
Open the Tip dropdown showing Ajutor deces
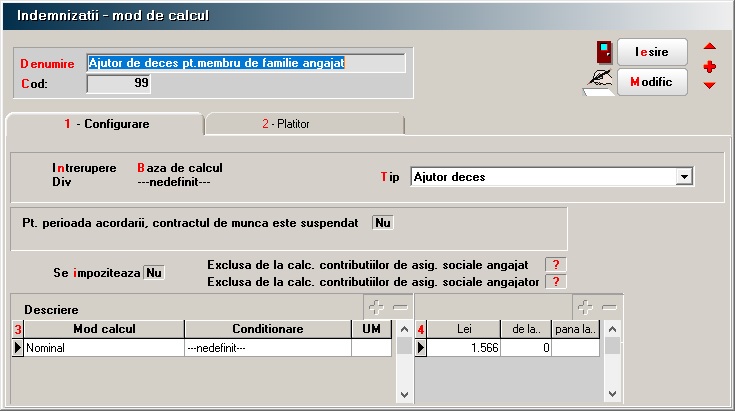(x=684, y=177)
